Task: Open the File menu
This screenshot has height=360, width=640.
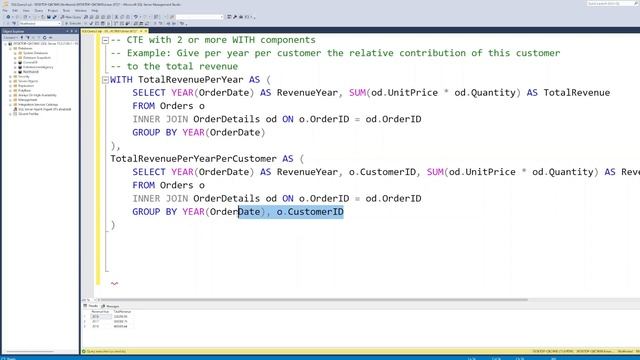Action: (x=5, y=11)
